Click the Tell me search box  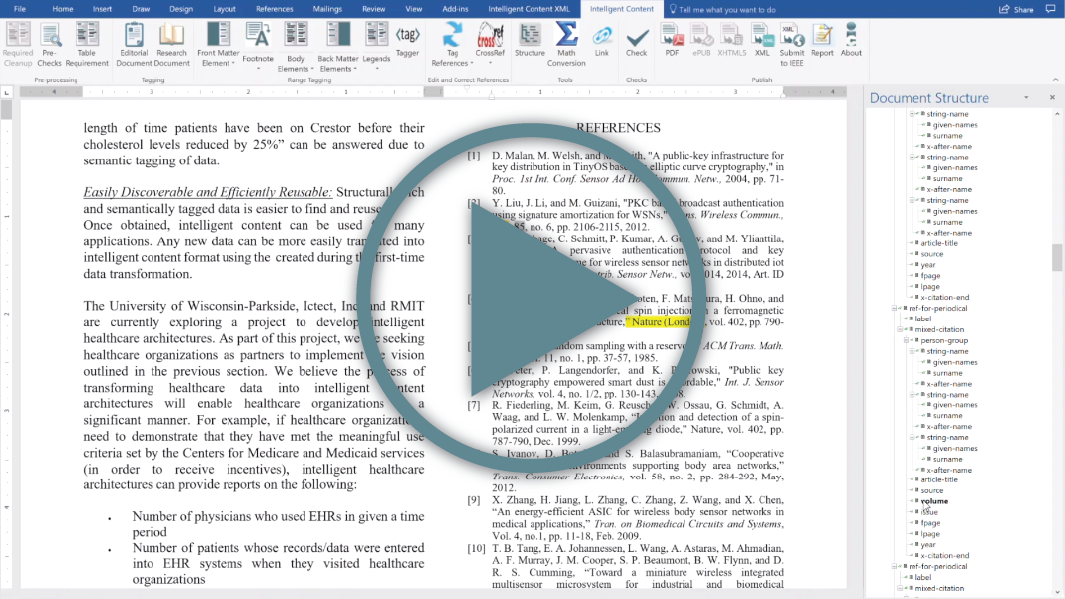click(x=723, y=10)
